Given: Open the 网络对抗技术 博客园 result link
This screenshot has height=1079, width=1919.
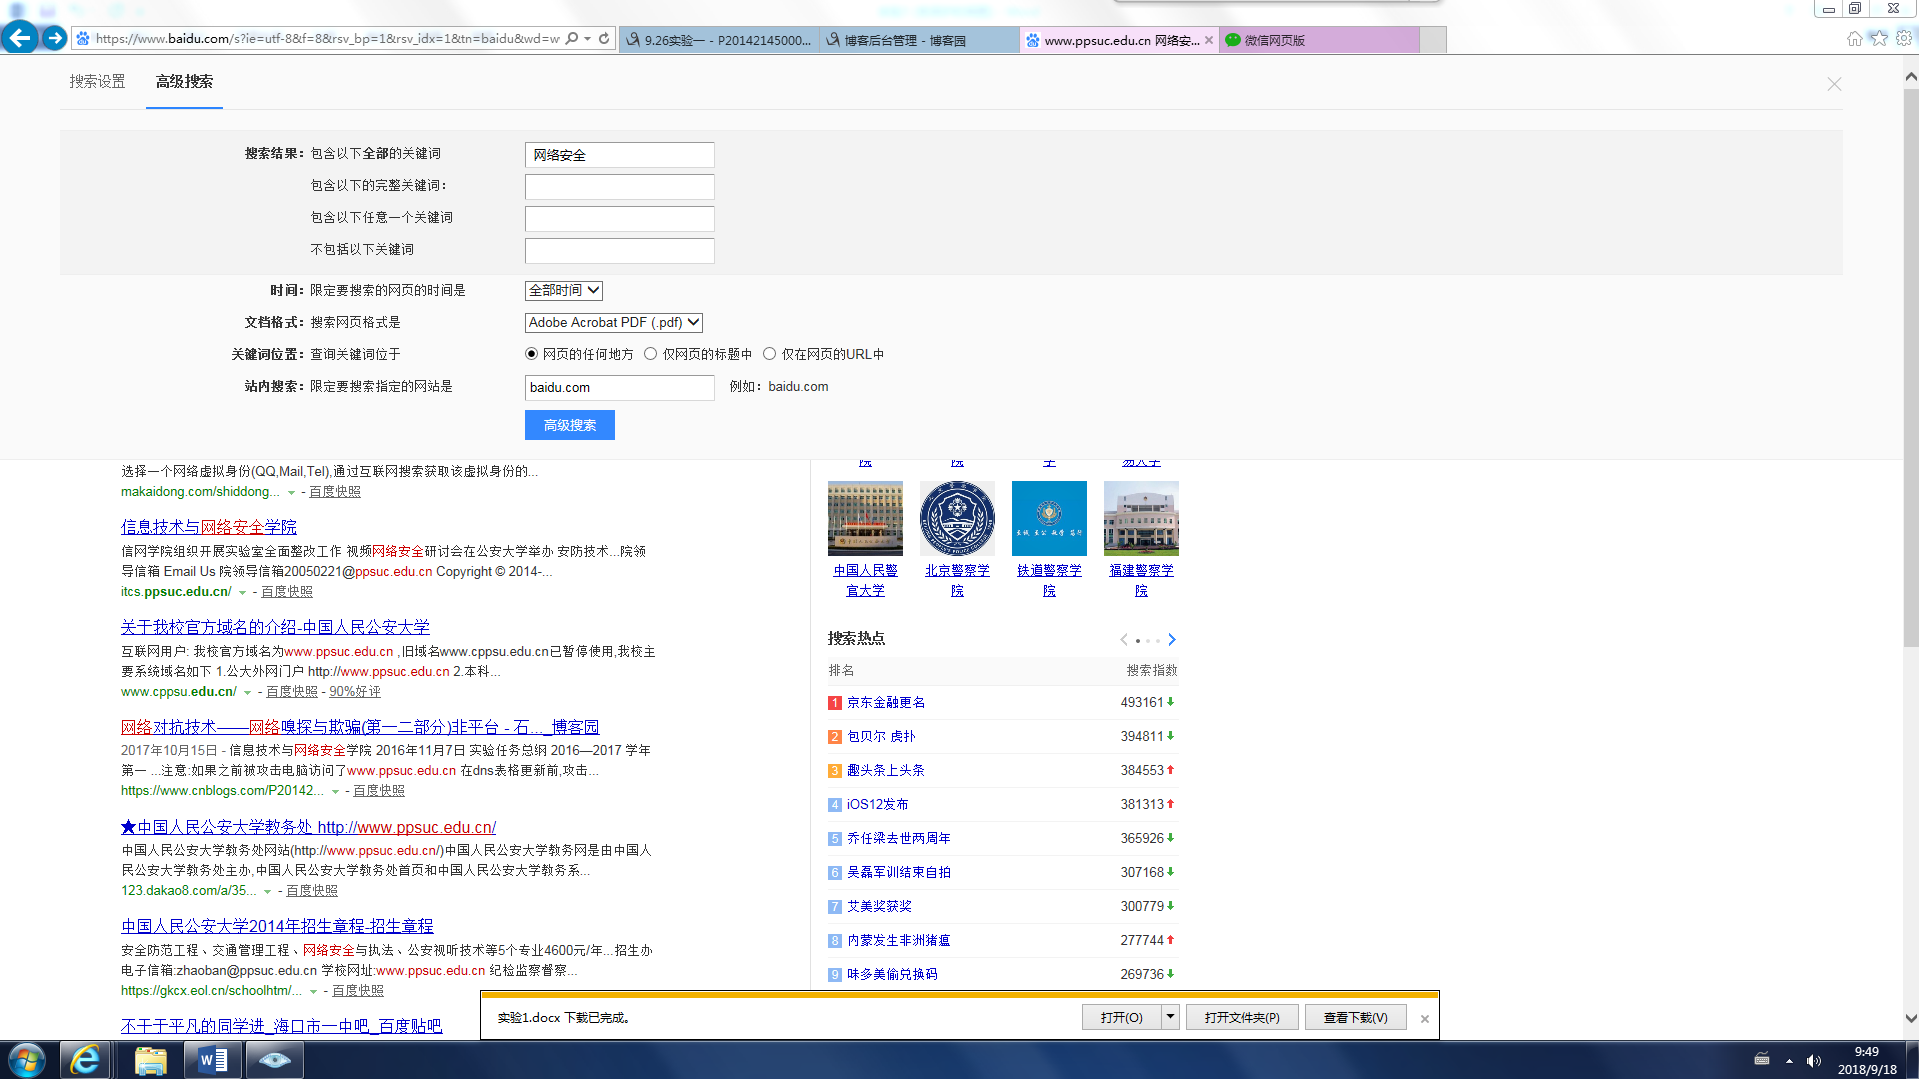Looking at the screenshot, I should (x=360, y=727).
